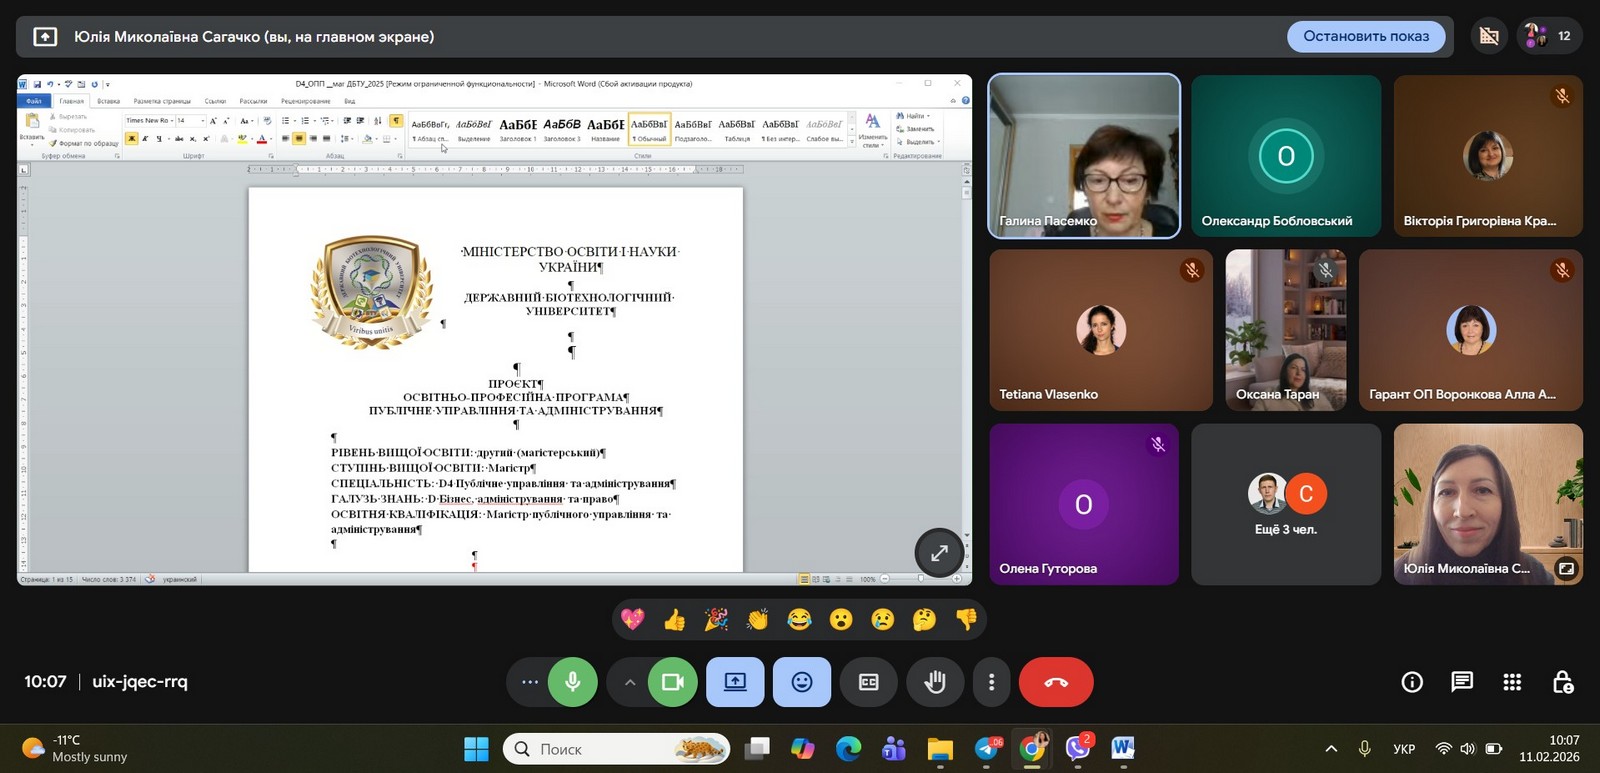Open the Файл tab in Word
The width and height of the screenshot is (1600, 773).
(34, 101)
